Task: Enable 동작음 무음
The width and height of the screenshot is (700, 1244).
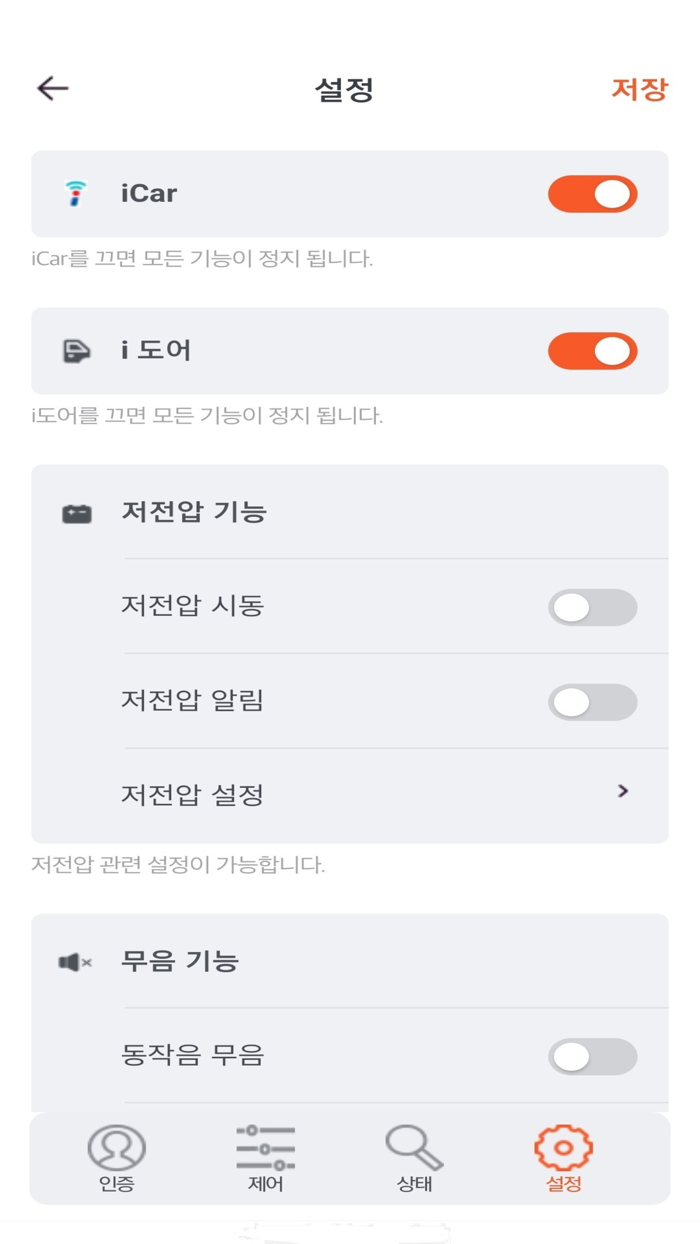Action: coord(591,1056)
